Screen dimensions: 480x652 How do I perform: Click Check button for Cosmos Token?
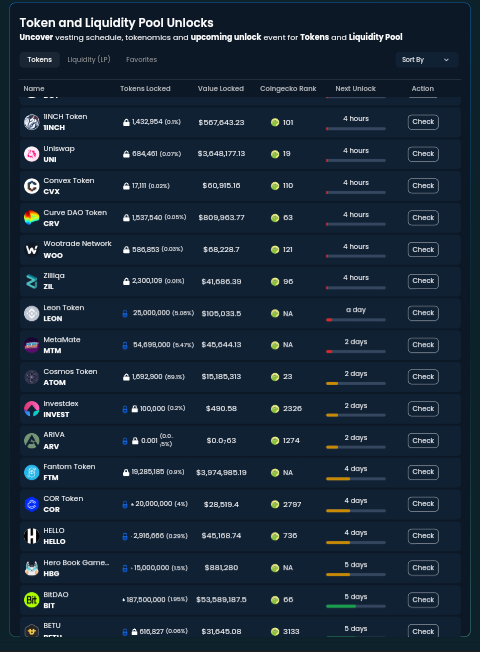click(423, 377)
